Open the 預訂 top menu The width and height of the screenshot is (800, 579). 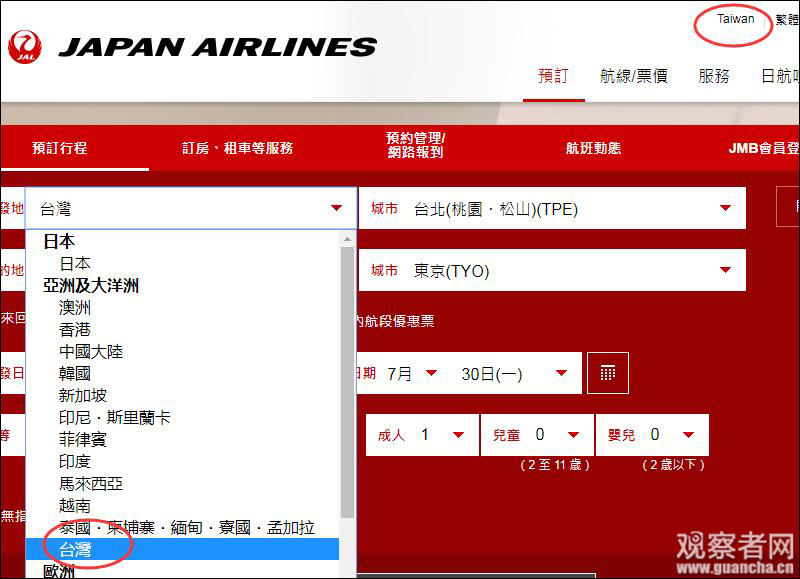[553, 76]
